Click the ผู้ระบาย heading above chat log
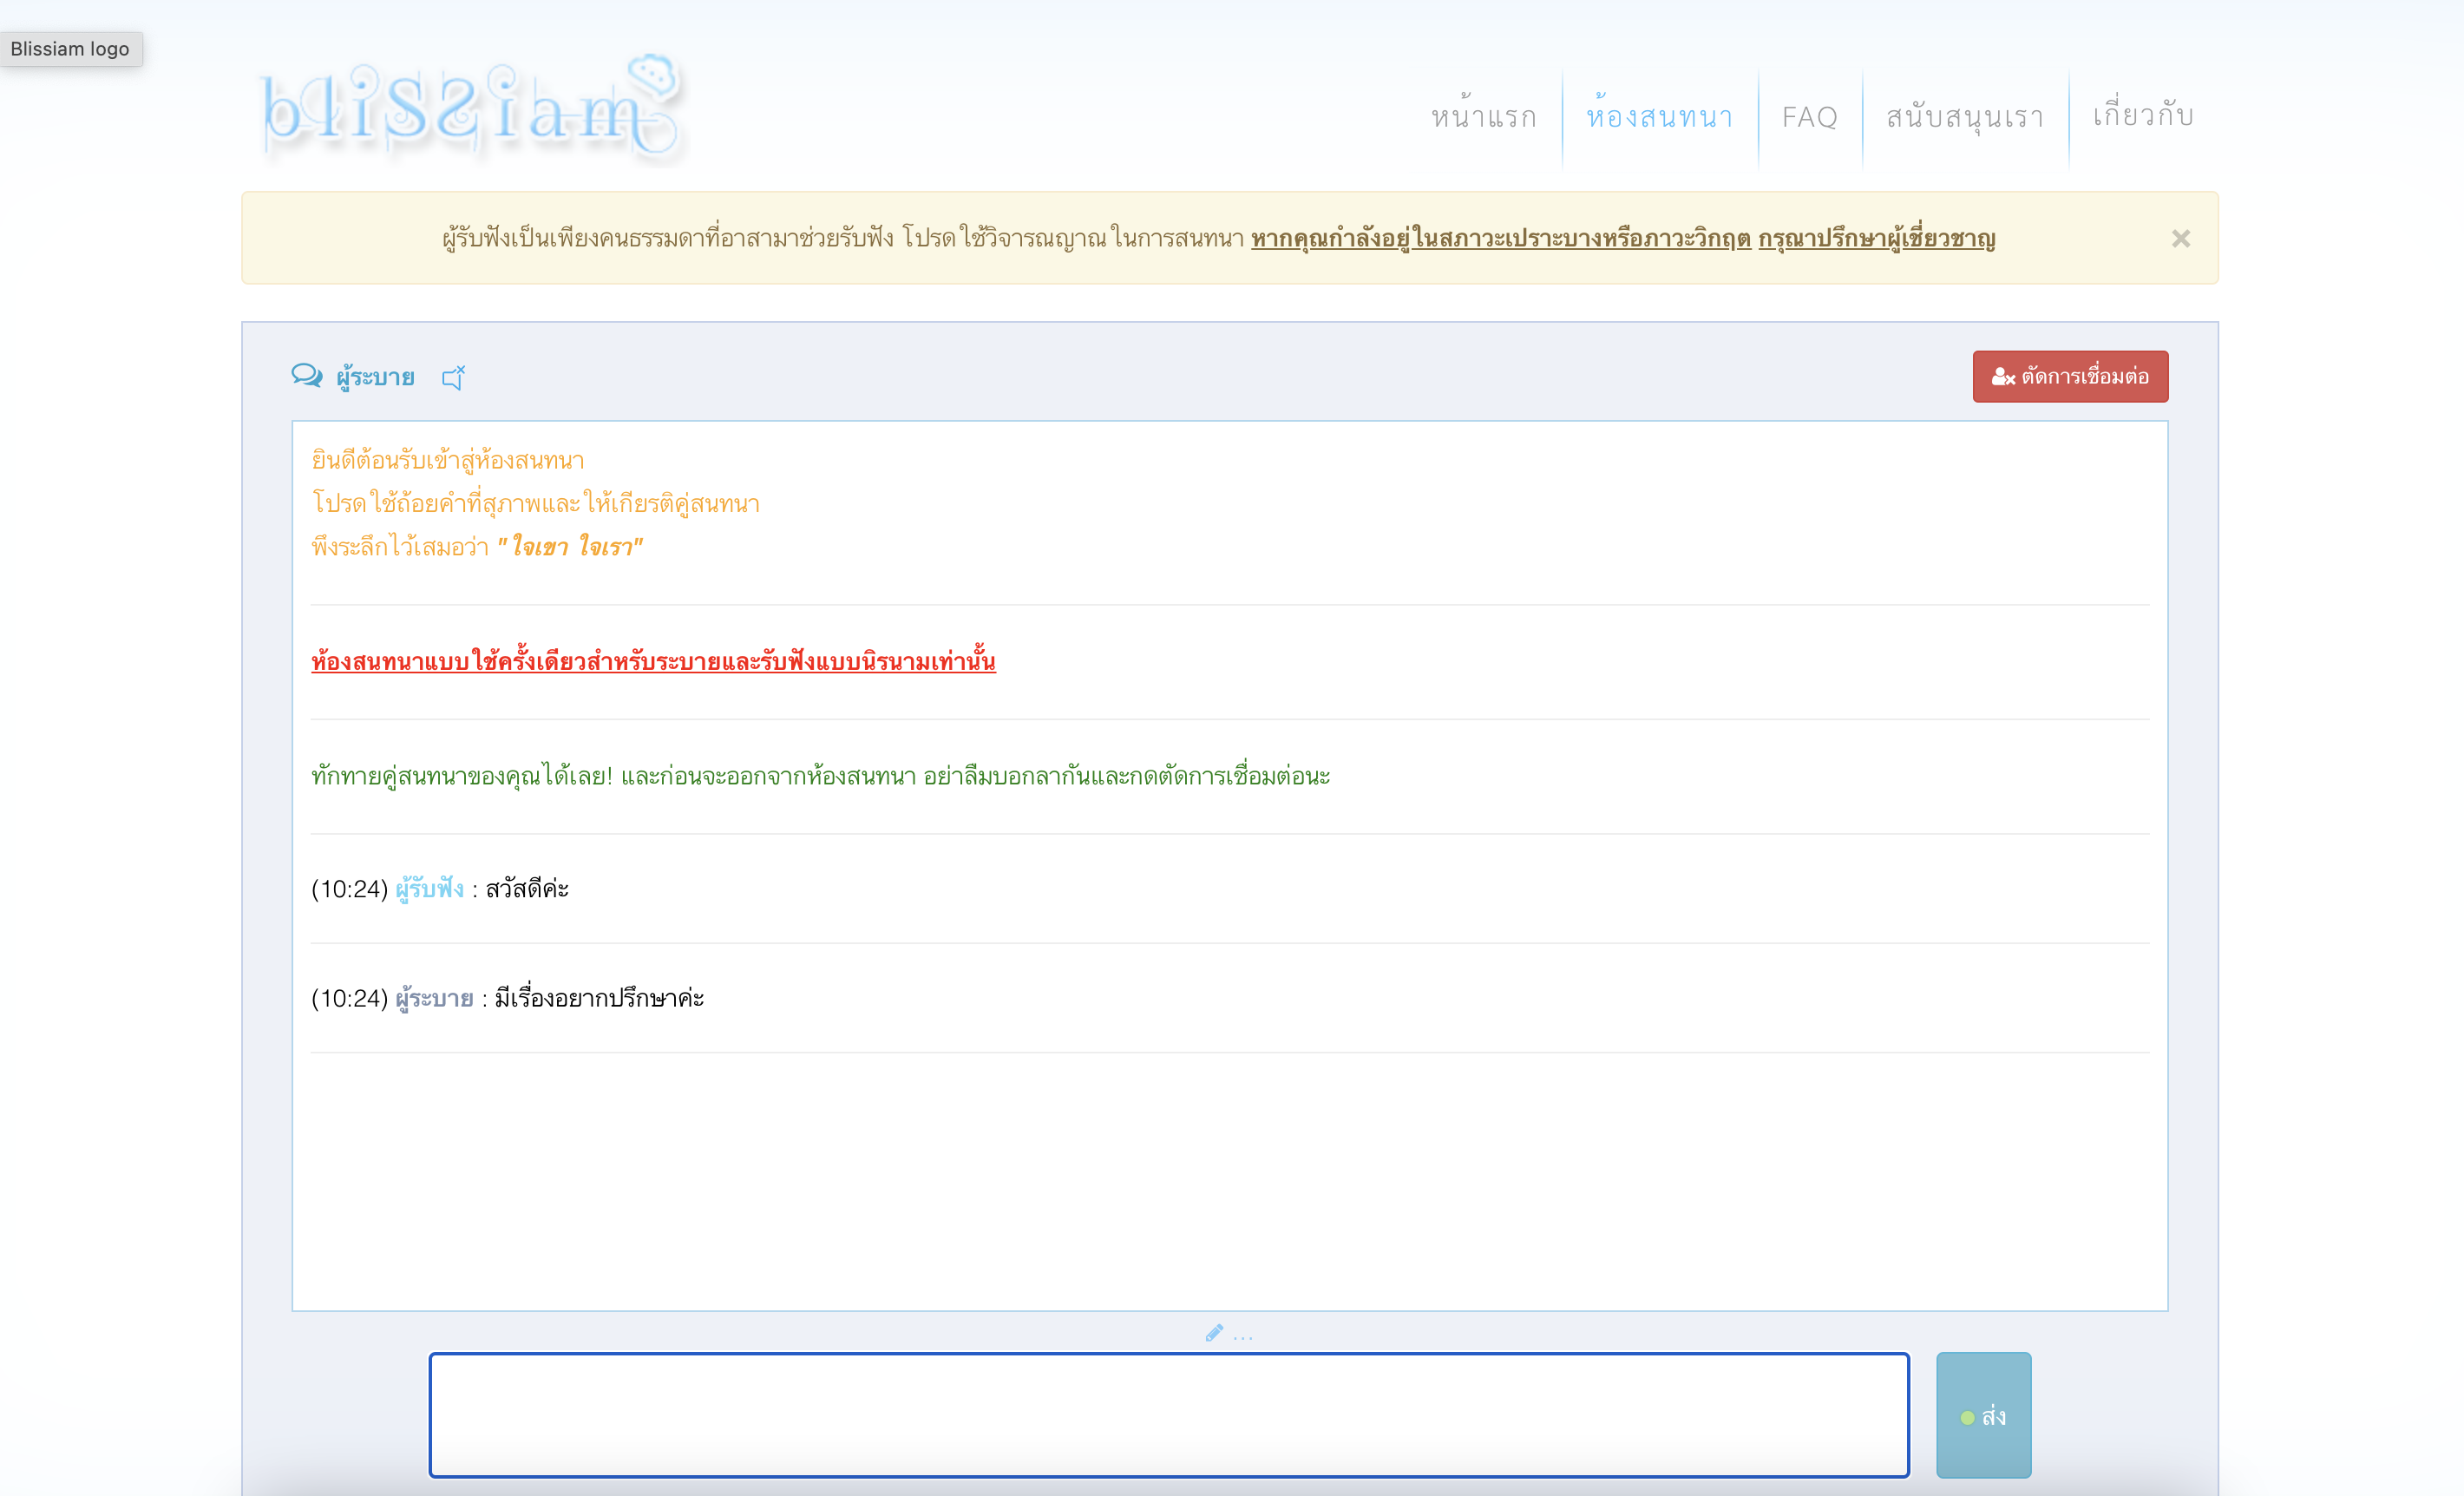This screenshot has height=1496, width=2464. coord(375,377)
